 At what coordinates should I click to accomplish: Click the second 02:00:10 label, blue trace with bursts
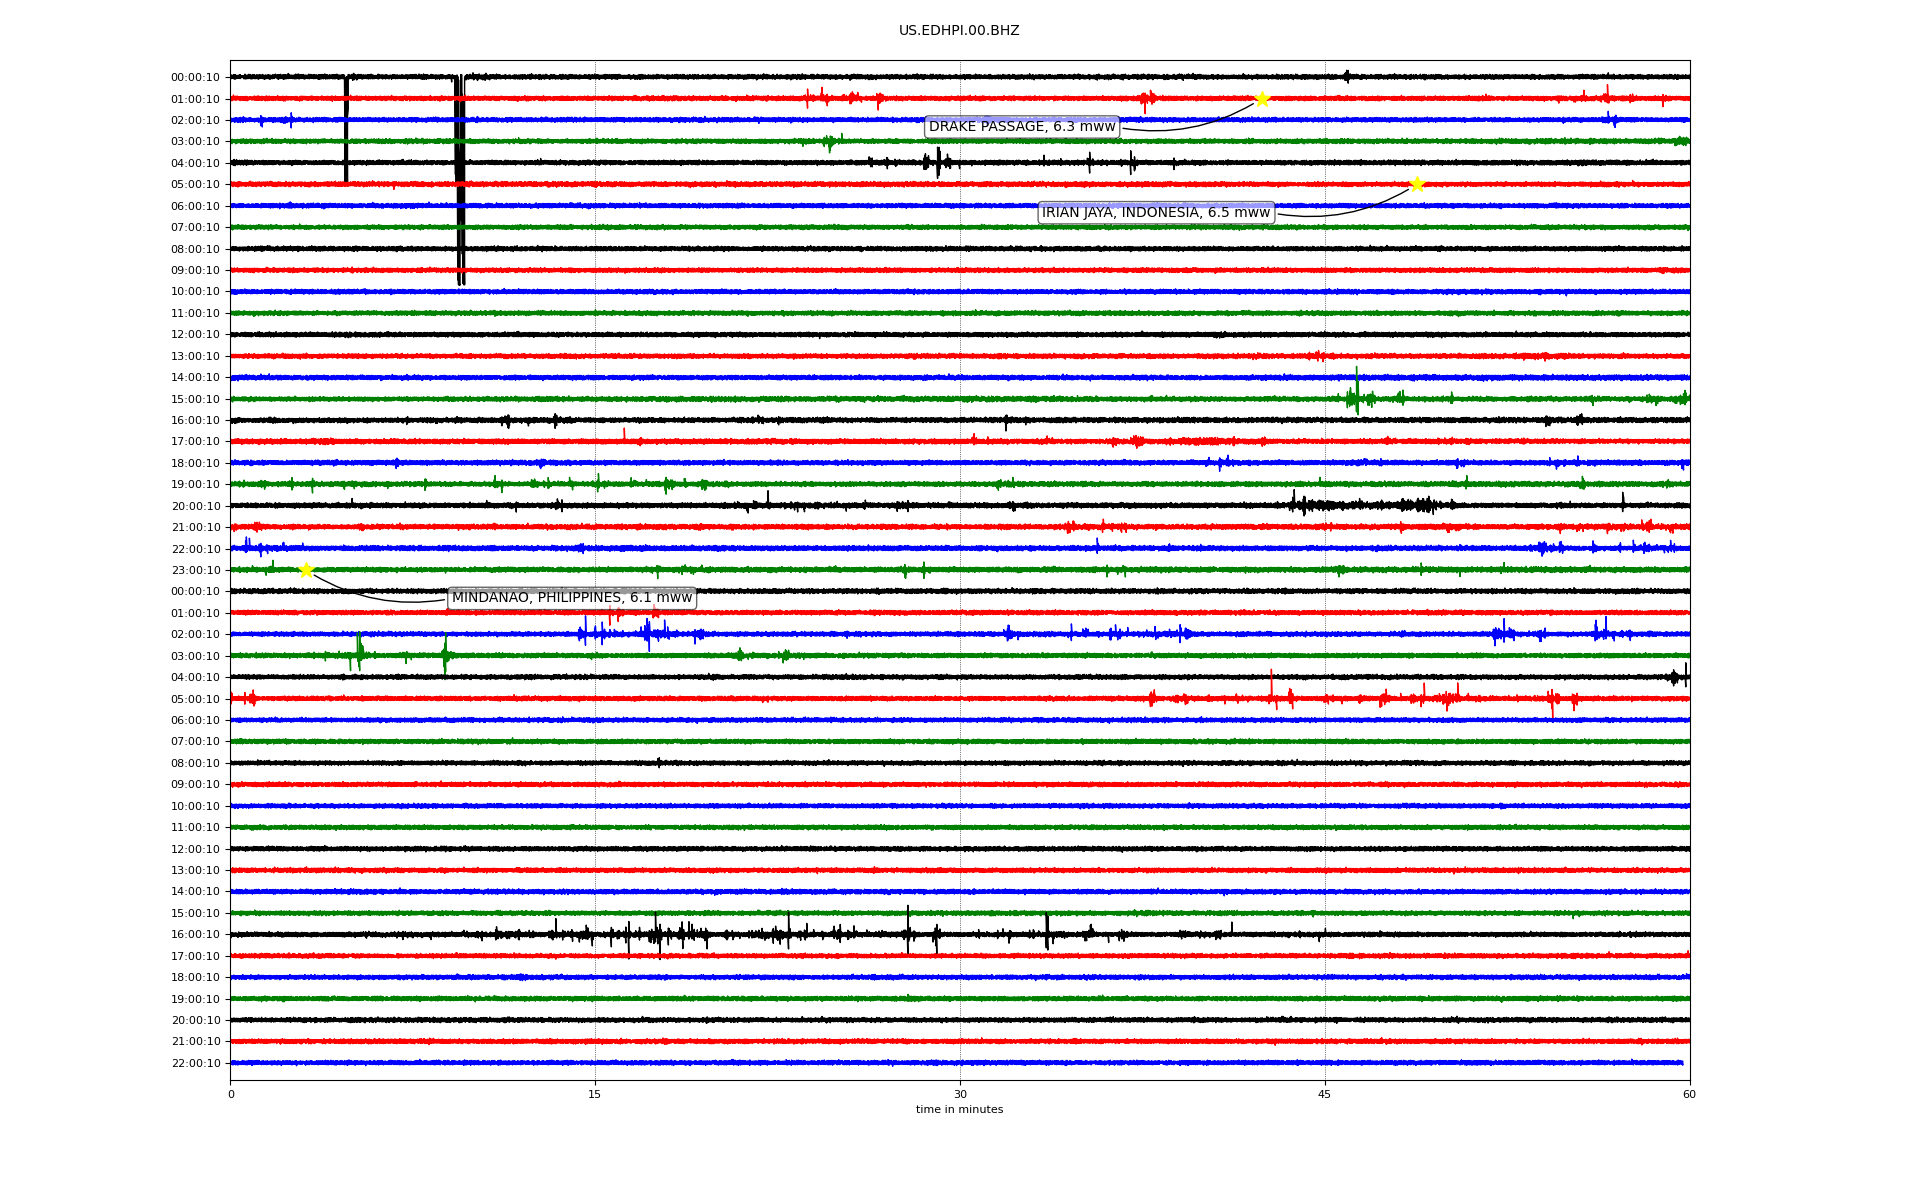[x=195, y=635]
